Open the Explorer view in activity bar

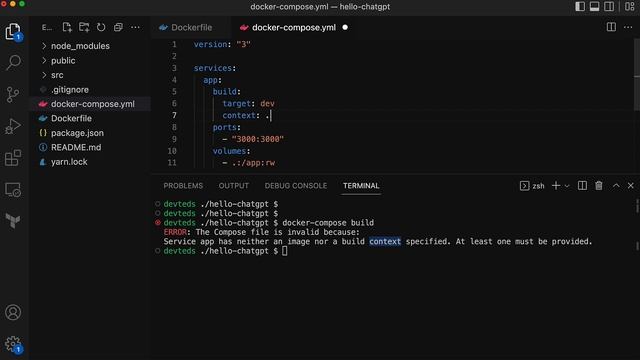point(13,31)
